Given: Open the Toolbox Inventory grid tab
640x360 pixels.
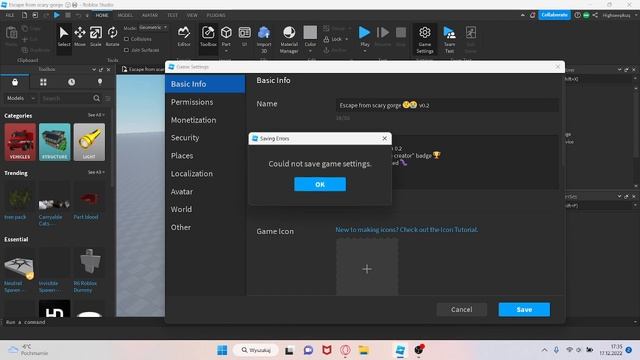Looking at the screenshot, I should [43, 82].
